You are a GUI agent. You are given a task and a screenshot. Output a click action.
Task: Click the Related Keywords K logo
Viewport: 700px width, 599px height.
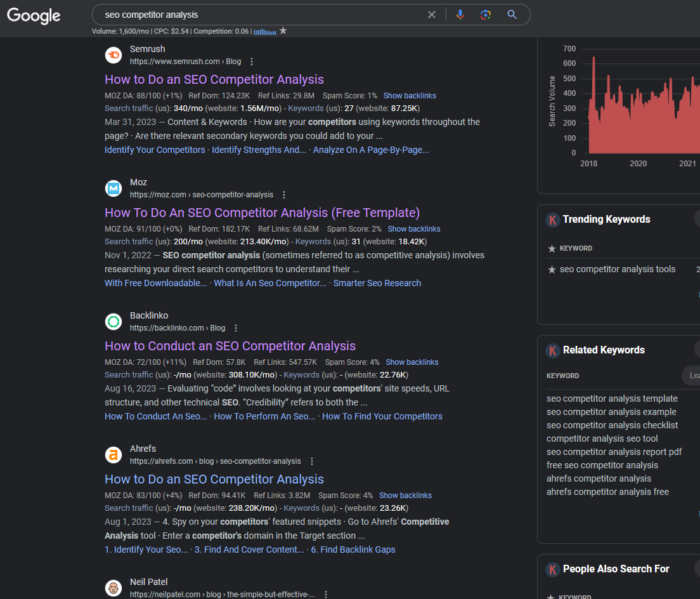(553, 350)
